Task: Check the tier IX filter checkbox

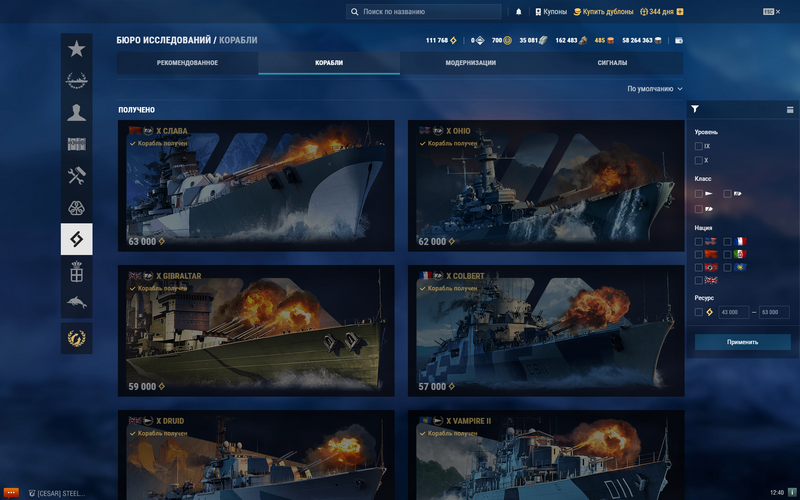Action: point(698,146)
